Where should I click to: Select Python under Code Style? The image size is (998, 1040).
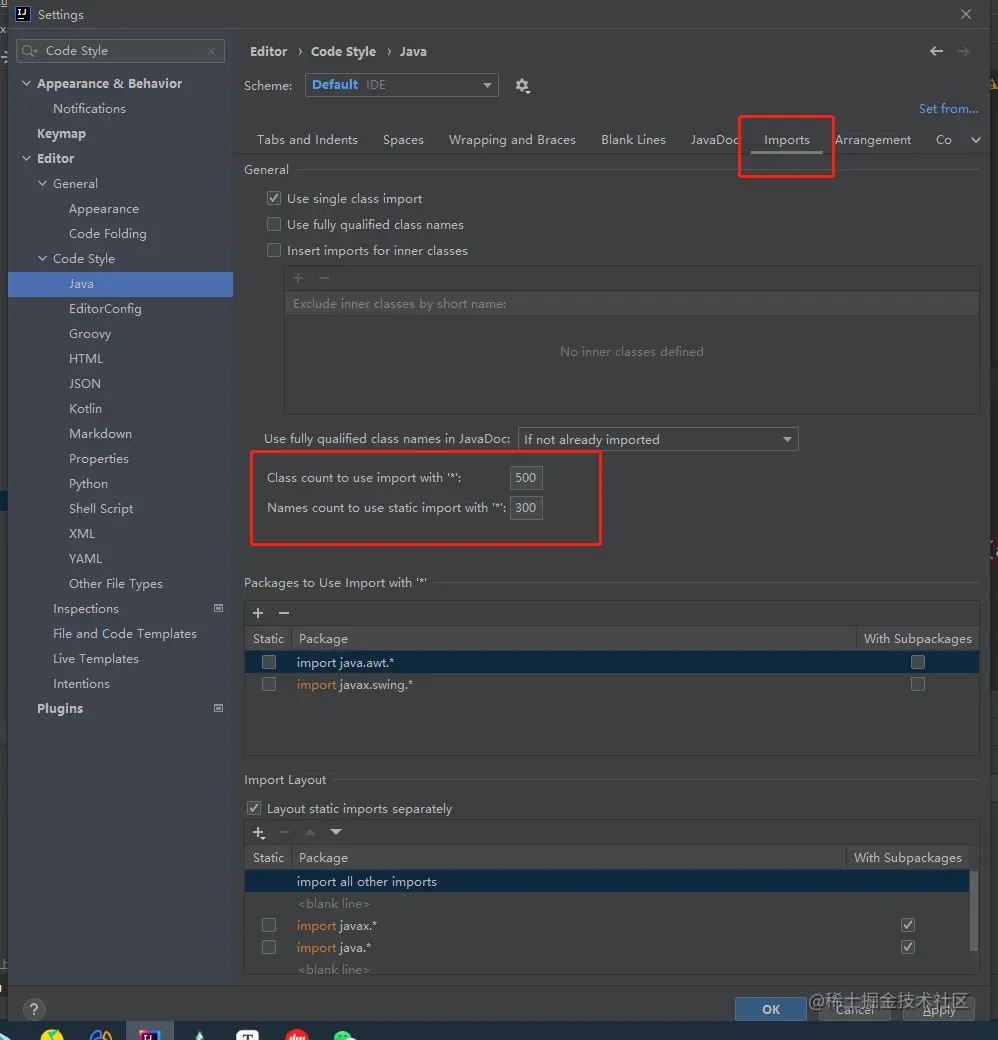pyautogui.click(x=88, y=484)
